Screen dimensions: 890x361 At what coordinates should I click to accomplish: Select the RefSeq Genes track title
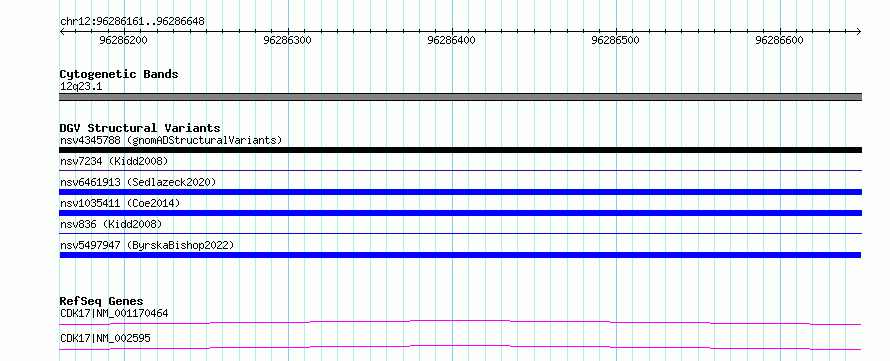[x=102, y=301]
